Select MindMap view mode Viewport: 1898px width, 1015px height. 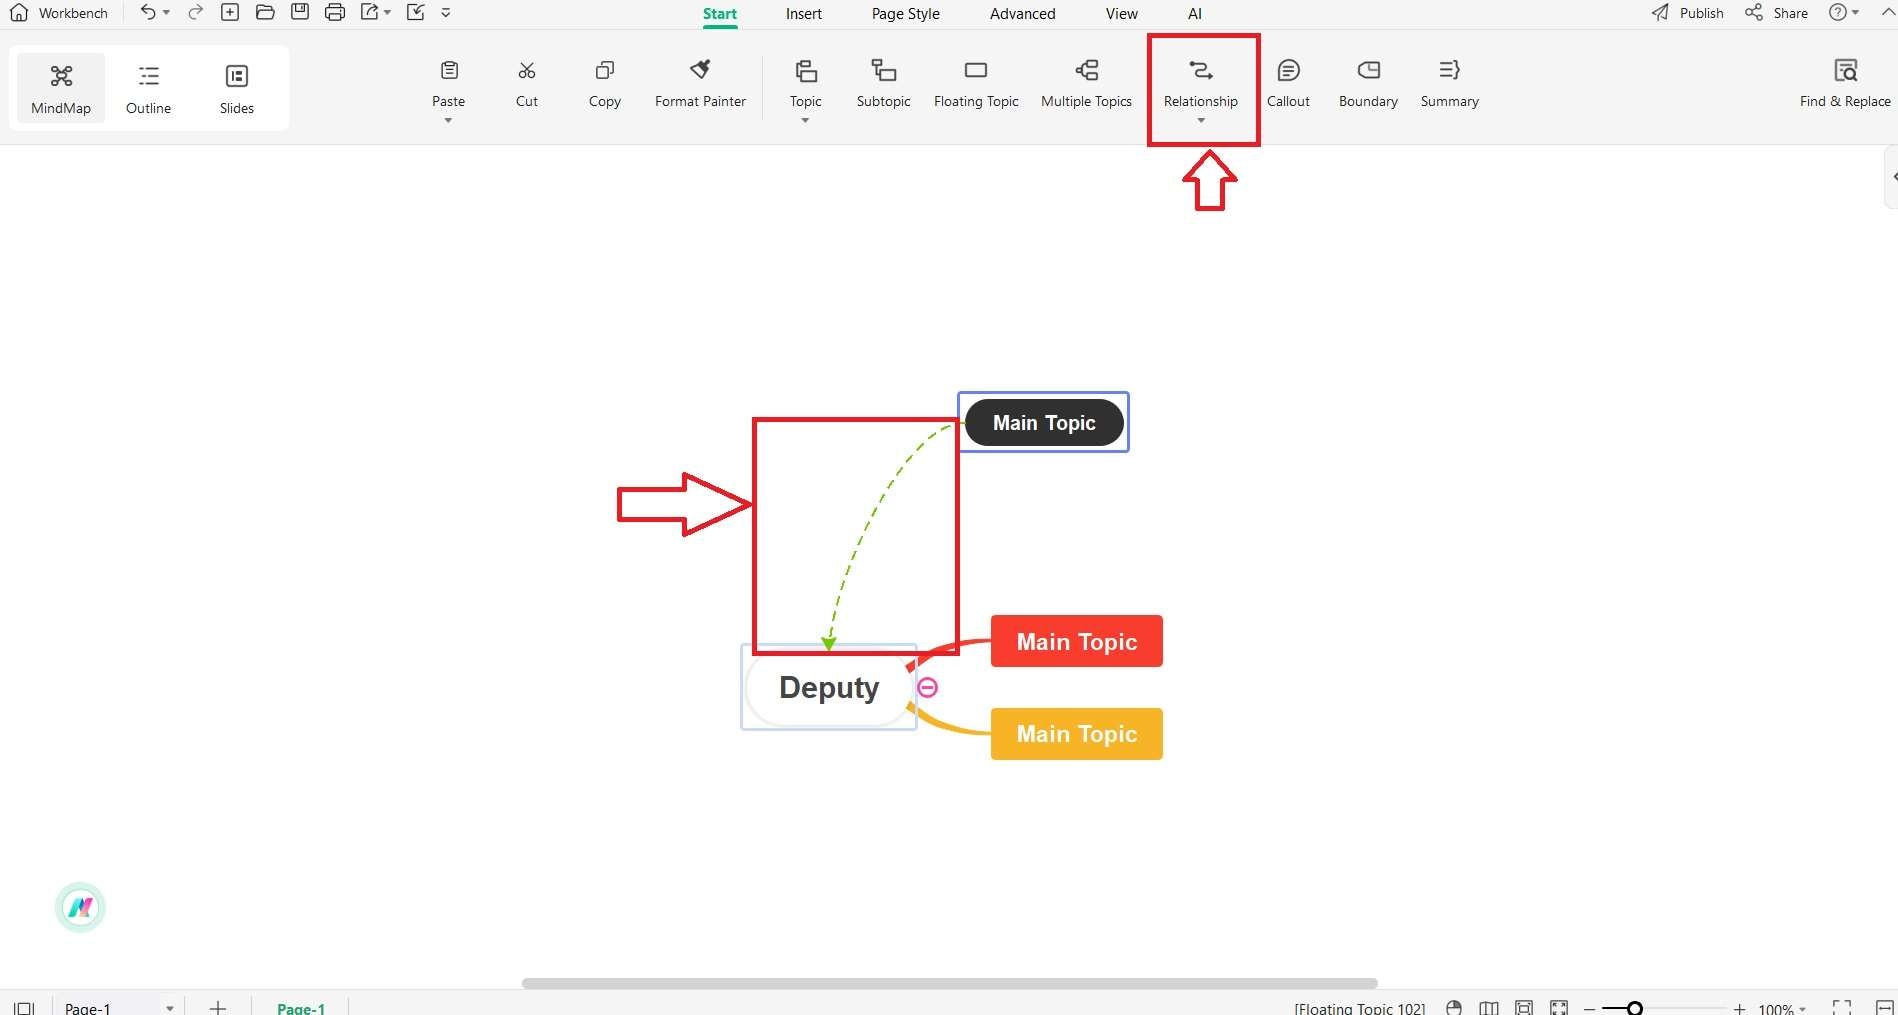61,88
